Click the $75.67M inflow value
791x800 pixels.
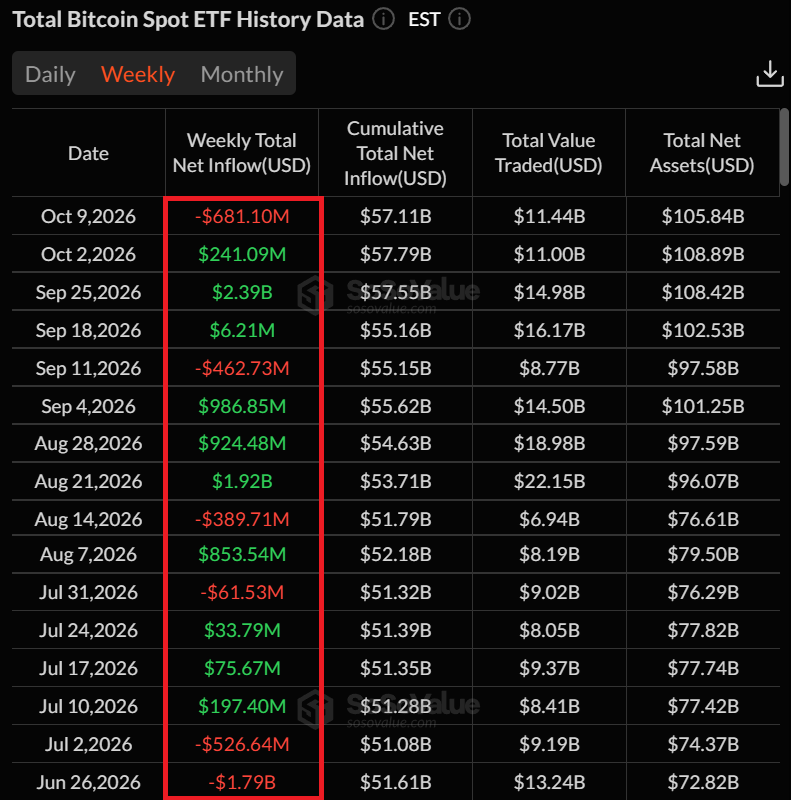pyautogui.click(x=242, y=668)
